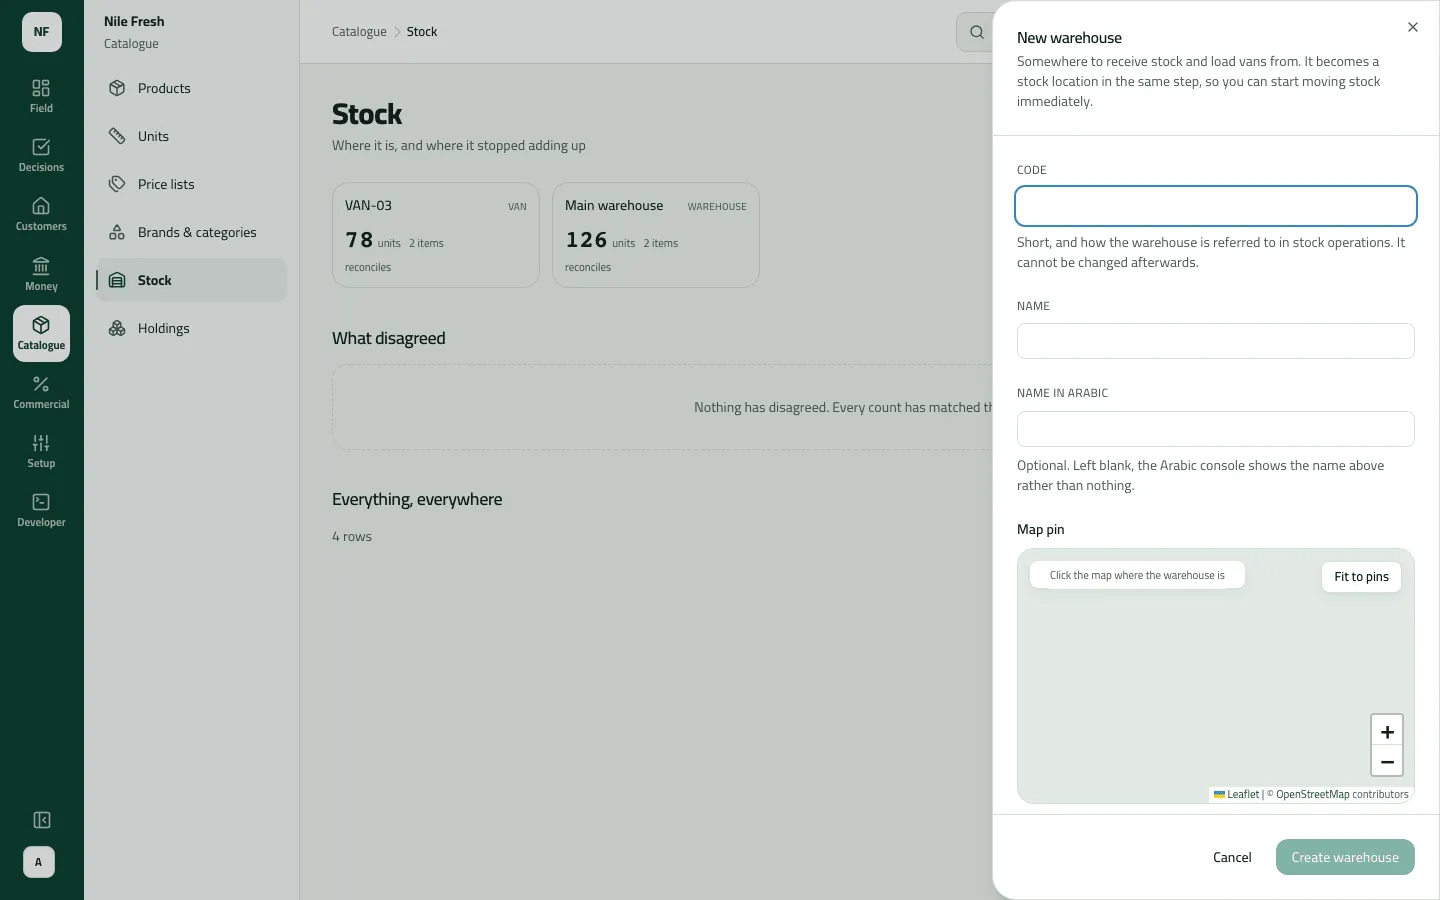Focus the Name in Arabic field
This screenshot has height=900, width=1440.
(x=1216, y=429)
